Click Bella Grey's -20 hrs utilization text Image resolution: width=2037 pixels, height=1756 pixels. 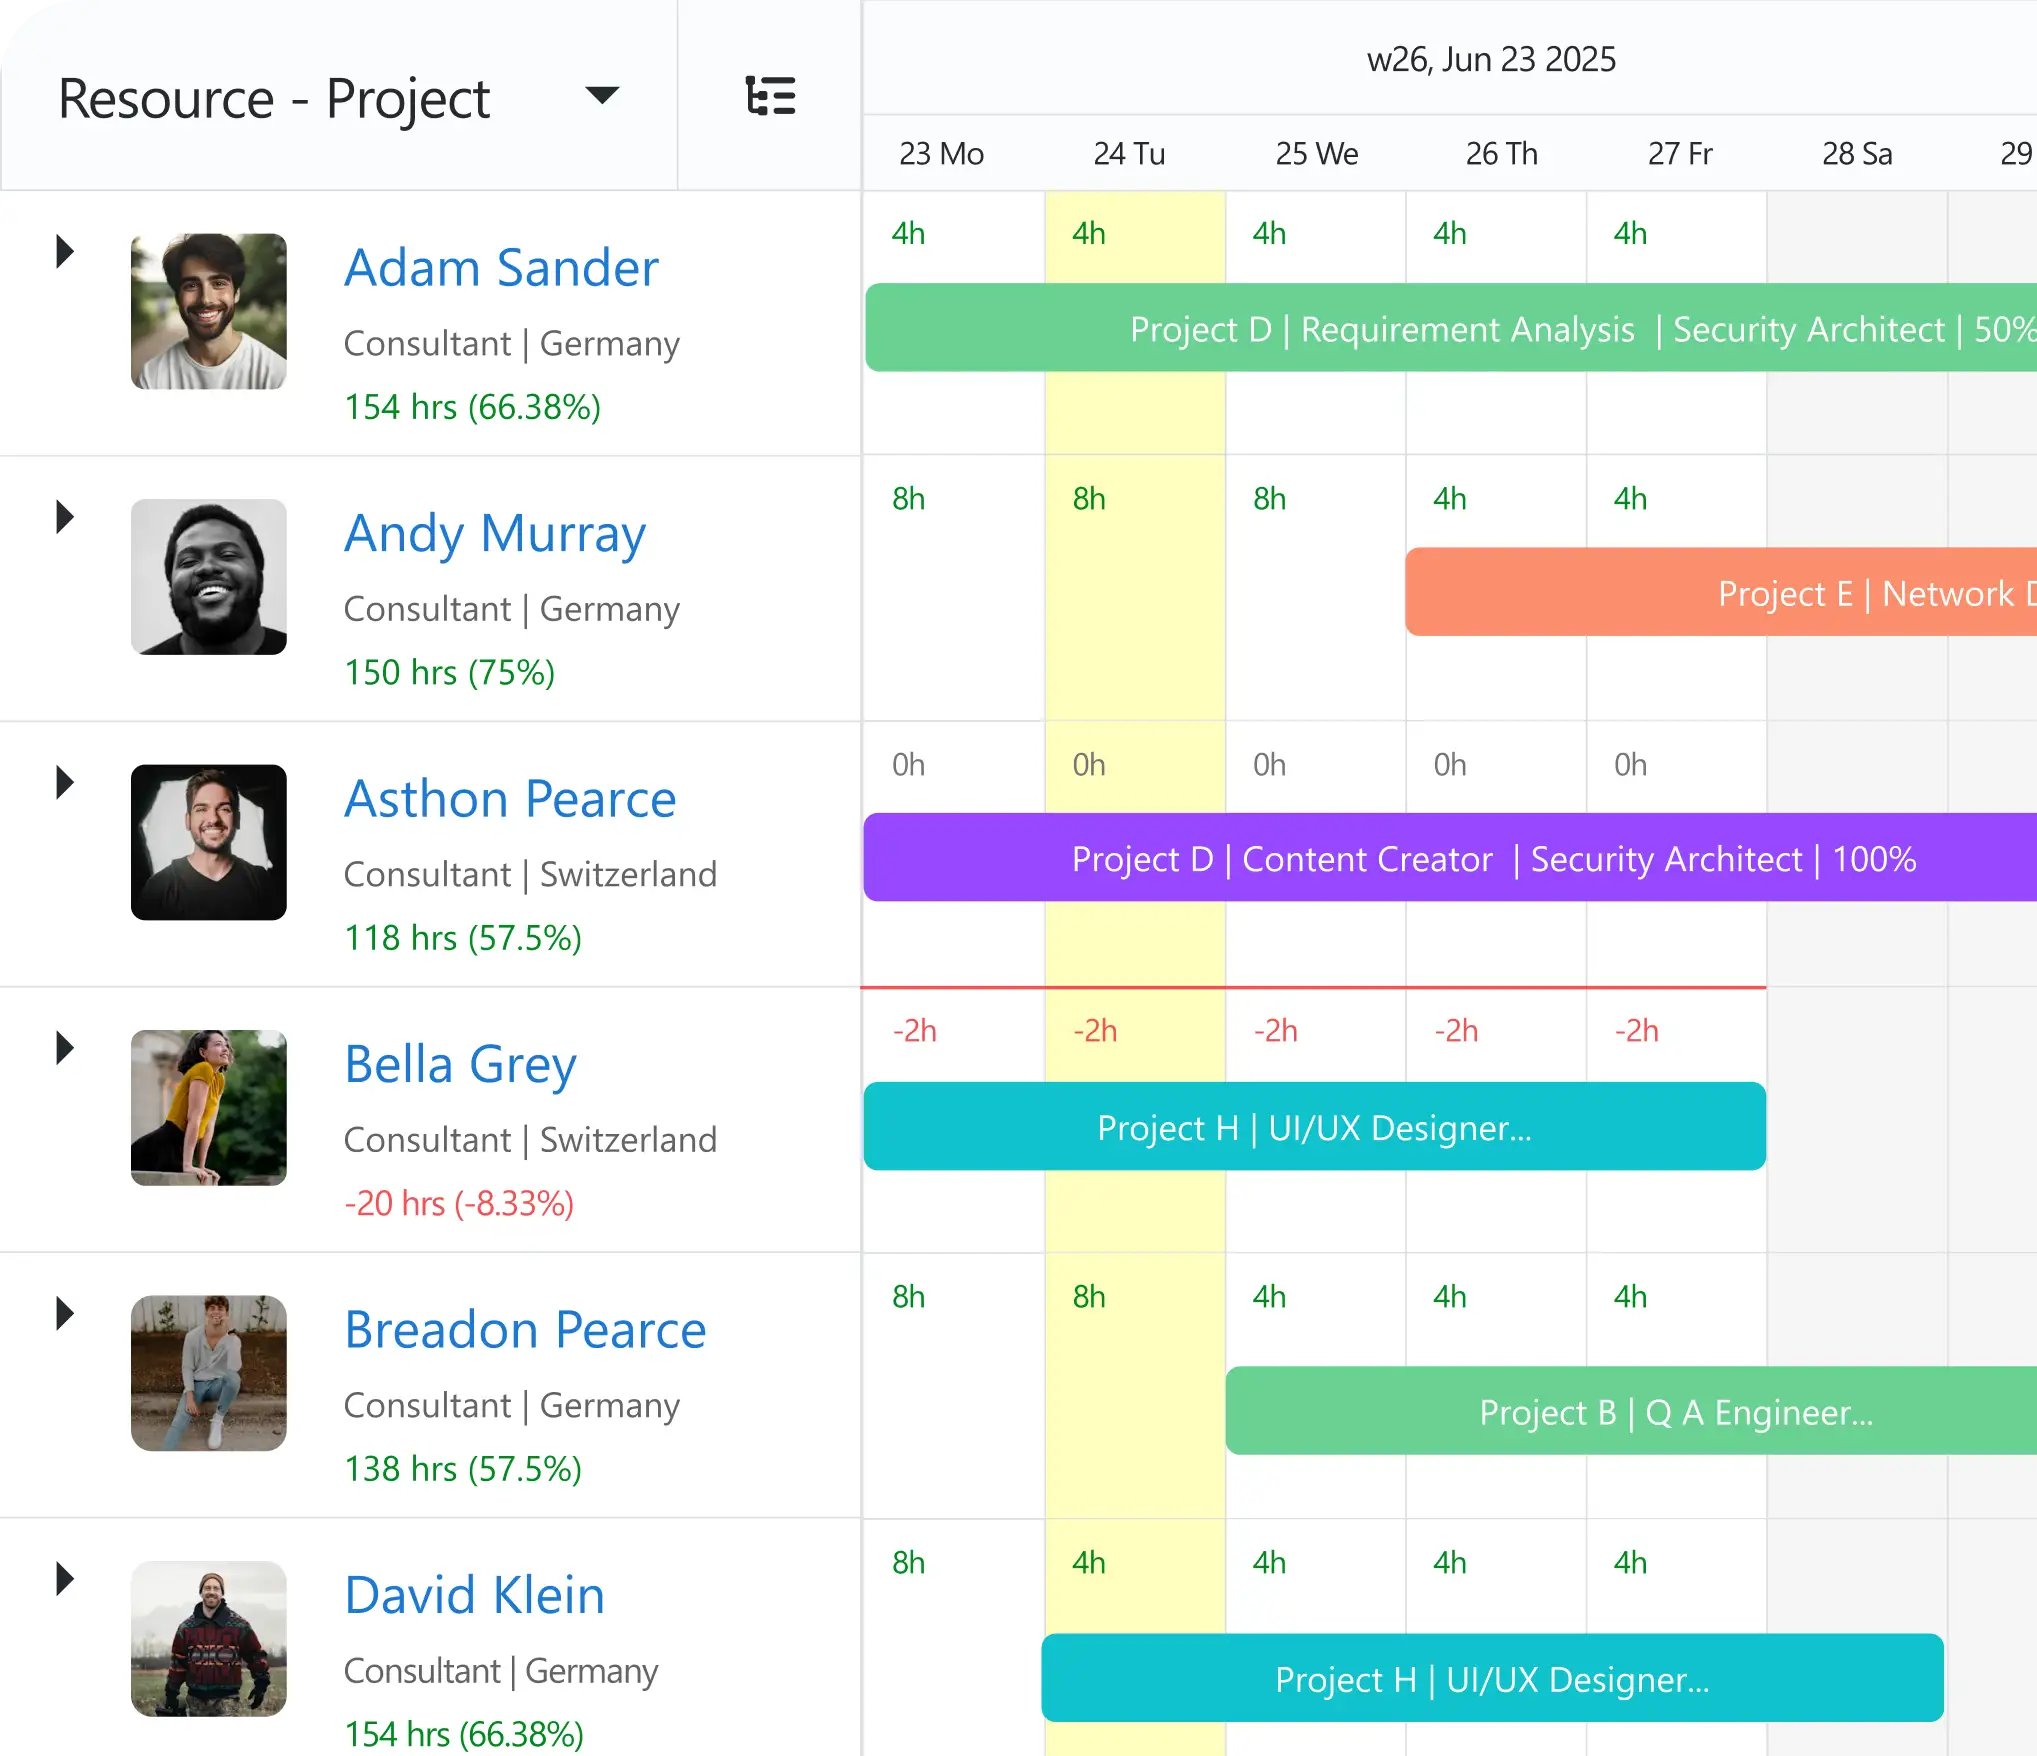coord(459,1203)
